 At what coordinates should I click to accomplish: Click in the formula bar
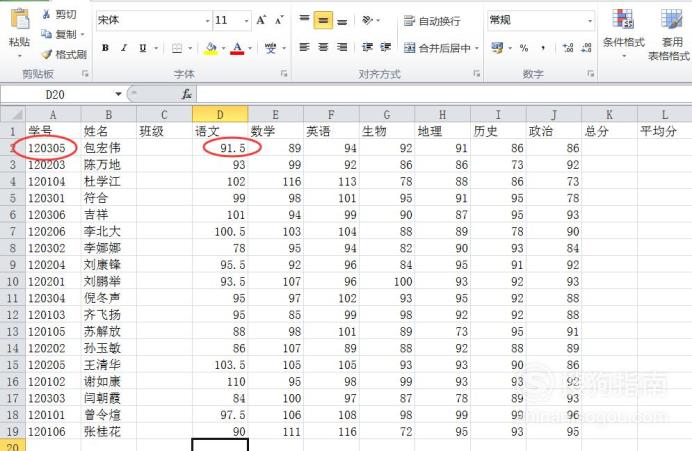[444, 94]
